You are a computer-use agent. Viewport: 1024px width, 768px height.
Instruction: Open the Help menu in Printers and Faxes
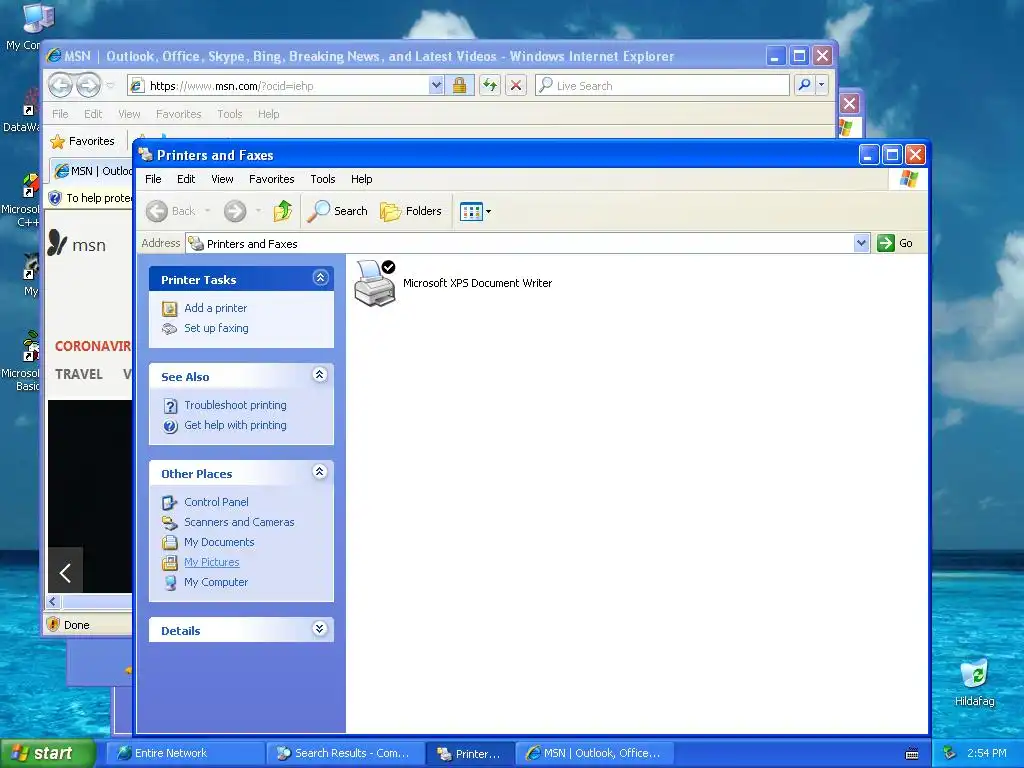pyautogui.click(x=361, y=179)
